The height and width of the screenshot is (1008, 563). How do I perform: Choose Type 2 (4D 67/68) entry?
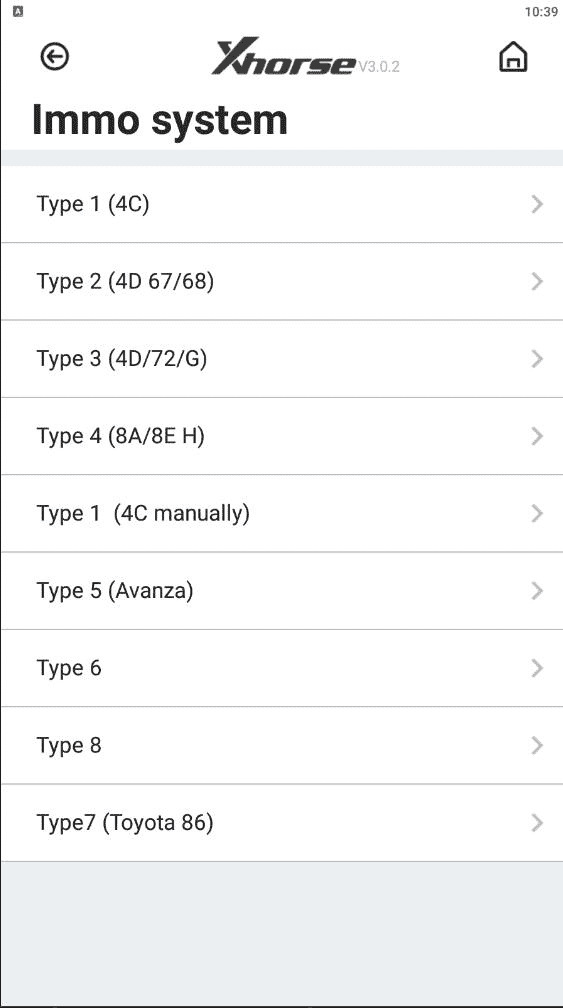point(282,282)
